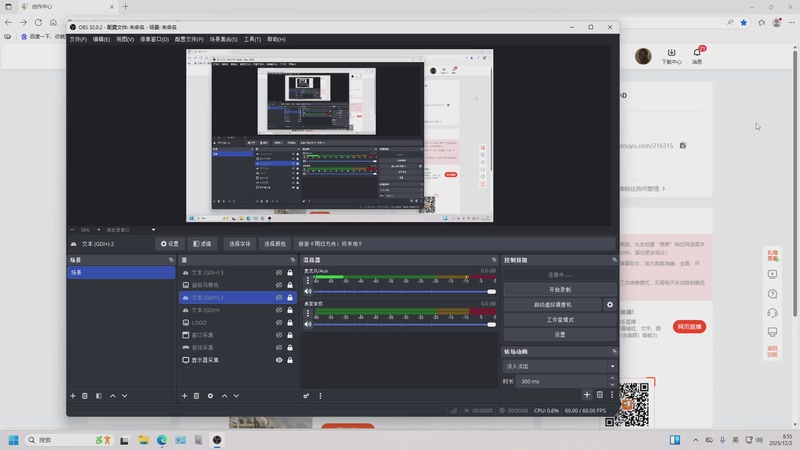Increase the transition duration with up arrow
Image resolution: width=800 pixels, height=450 pixels.
(612, 379)
